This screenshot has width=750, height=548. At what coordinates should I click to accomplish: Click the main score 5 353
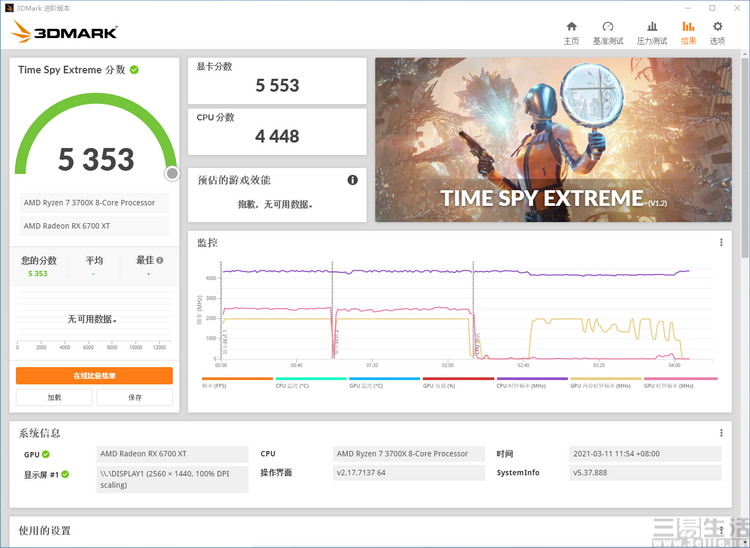coord(96,159)
